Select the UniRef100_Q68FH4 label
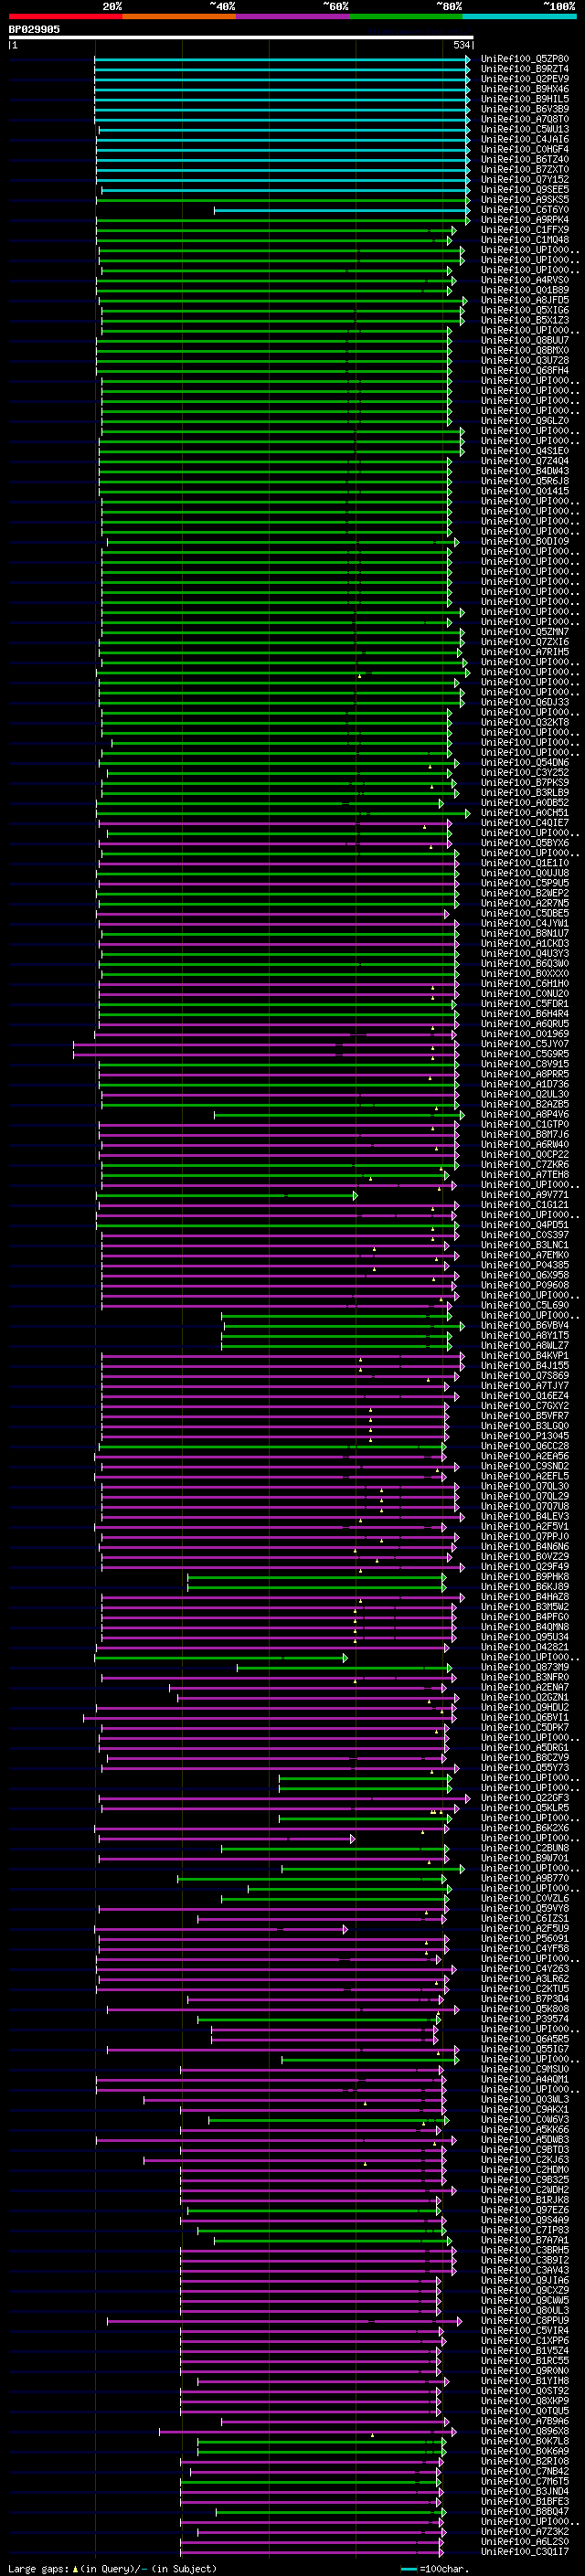 point(525,371)
